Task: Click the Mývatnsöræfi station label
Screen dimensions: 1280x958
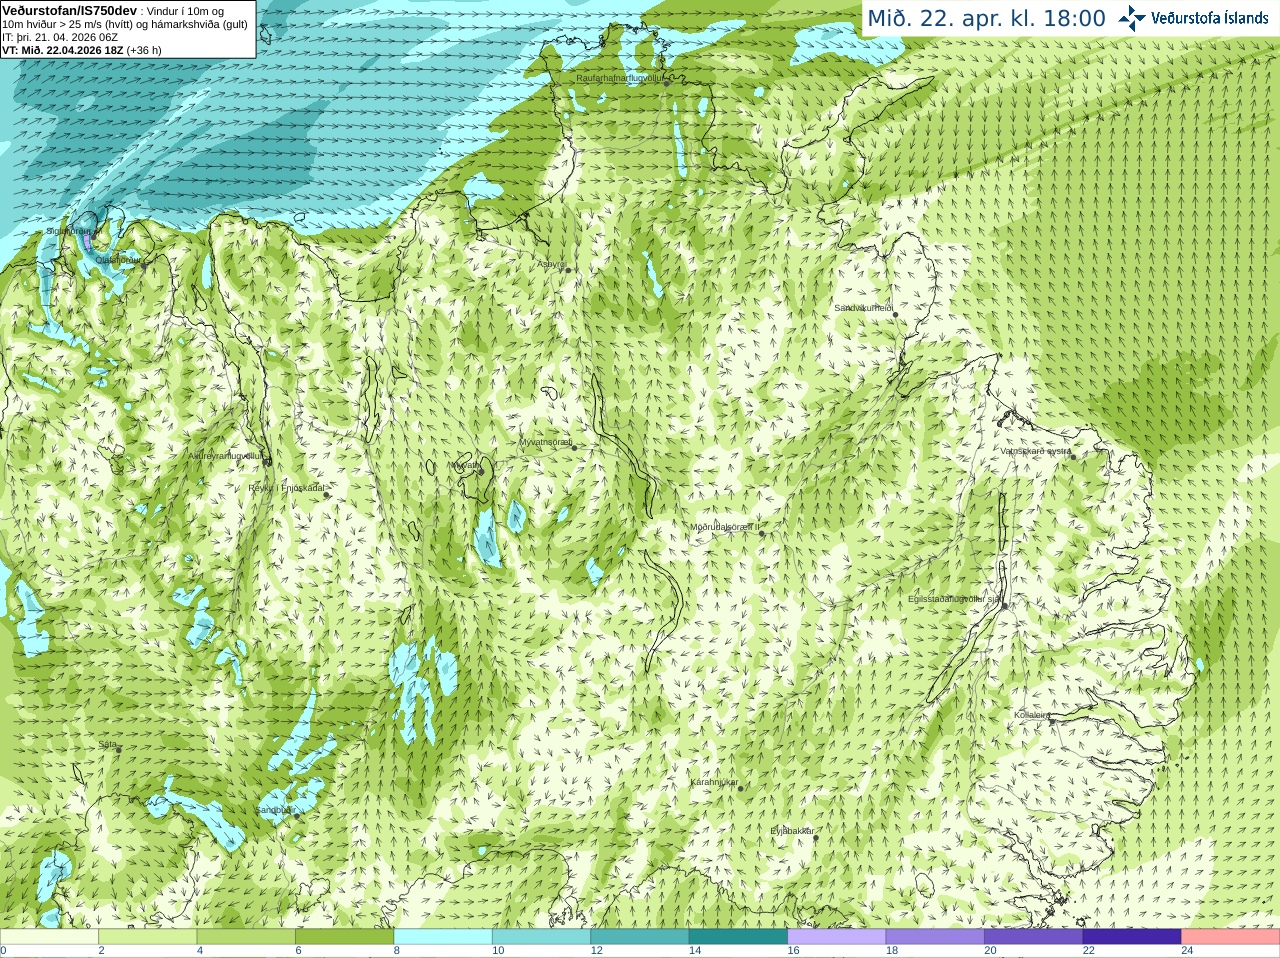Action: click(545, 441)
